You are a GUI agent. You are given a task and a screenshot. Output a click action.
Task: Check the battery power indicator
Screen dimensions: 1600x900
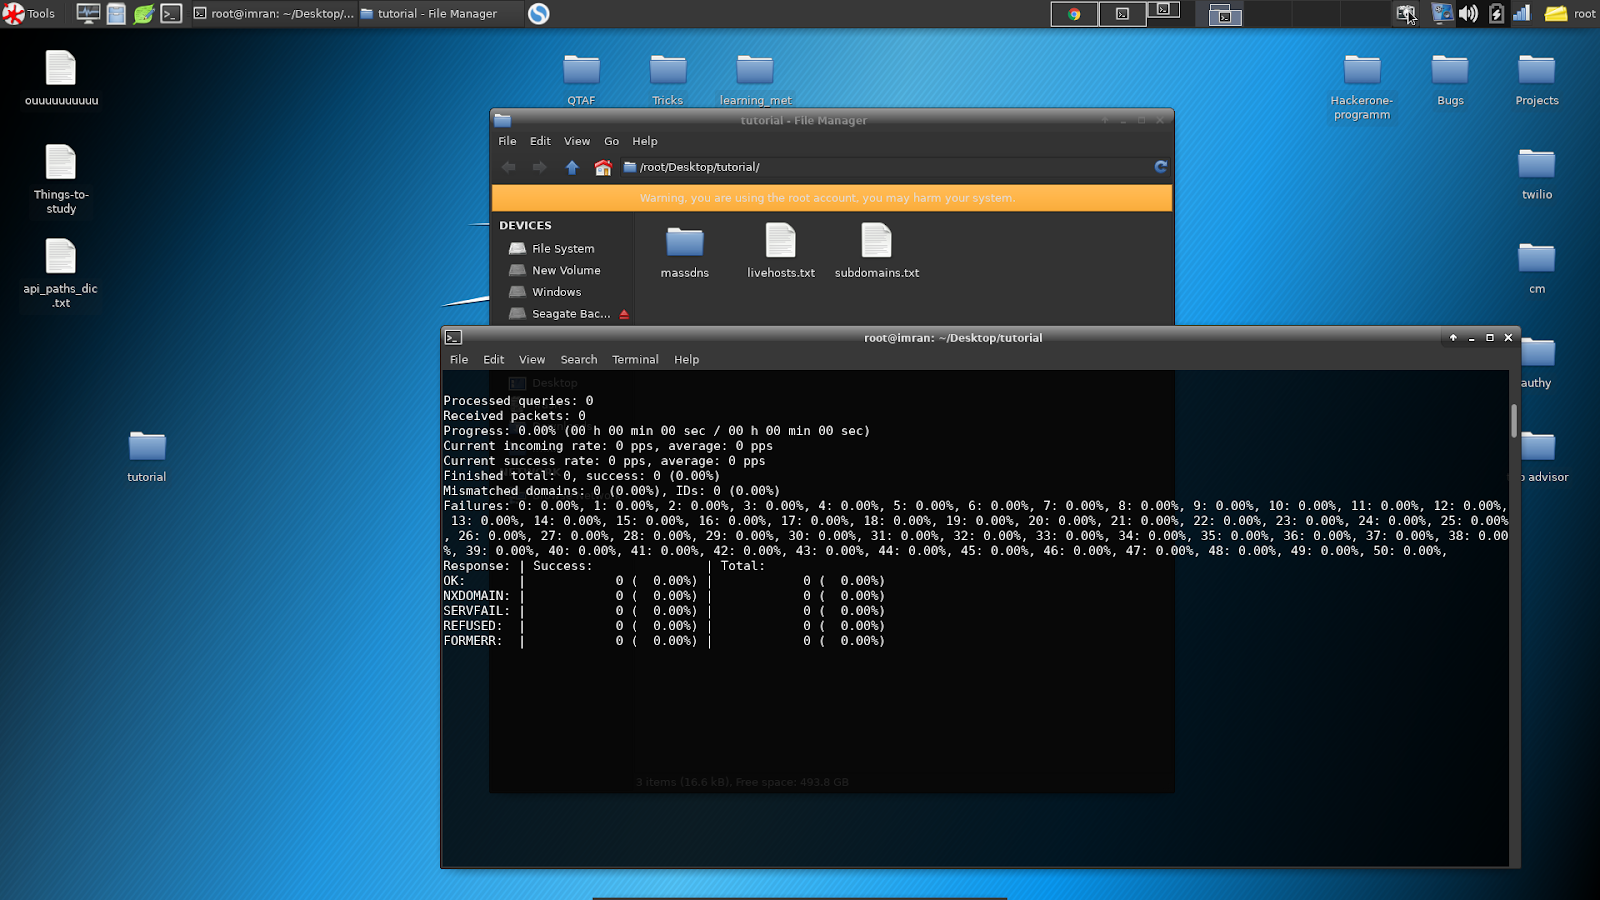pyautogui.click(x=1496, y=14)
